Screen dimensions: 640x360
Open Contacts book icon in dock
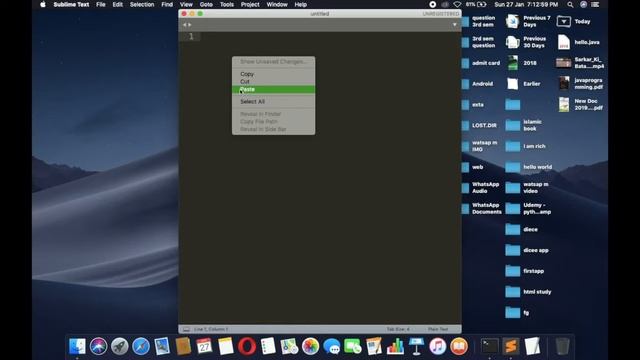[183, 347]
